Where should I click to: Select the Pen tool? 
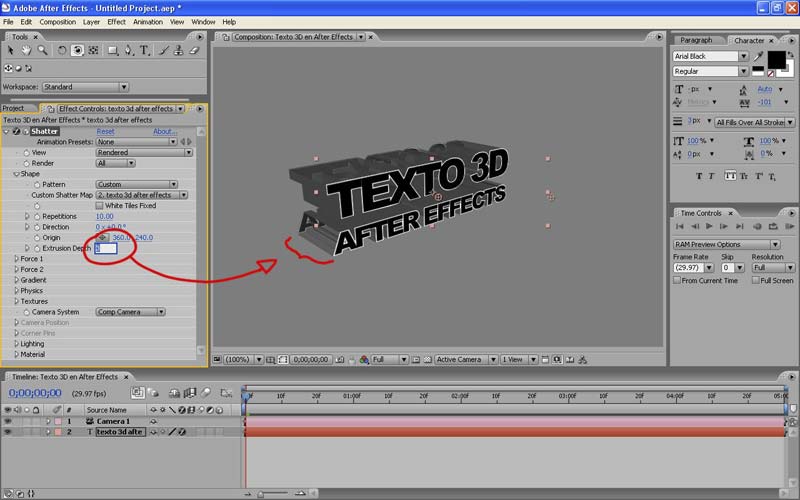click(x=129, y=50)
